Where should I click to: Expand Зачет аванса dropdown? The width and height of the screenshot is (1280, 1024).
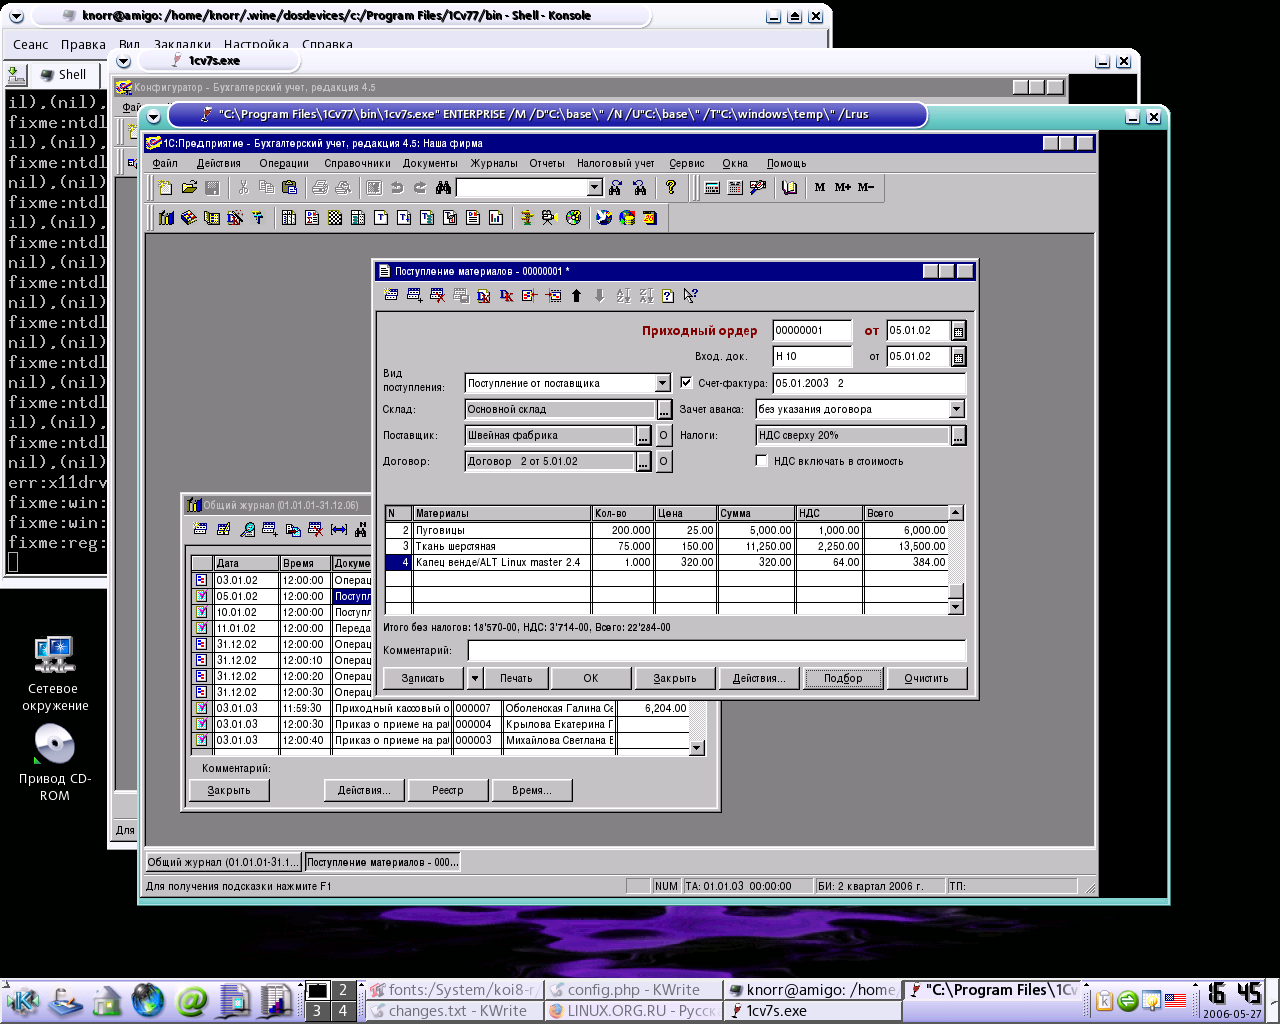pyautogui.click(x=956, y=409)
